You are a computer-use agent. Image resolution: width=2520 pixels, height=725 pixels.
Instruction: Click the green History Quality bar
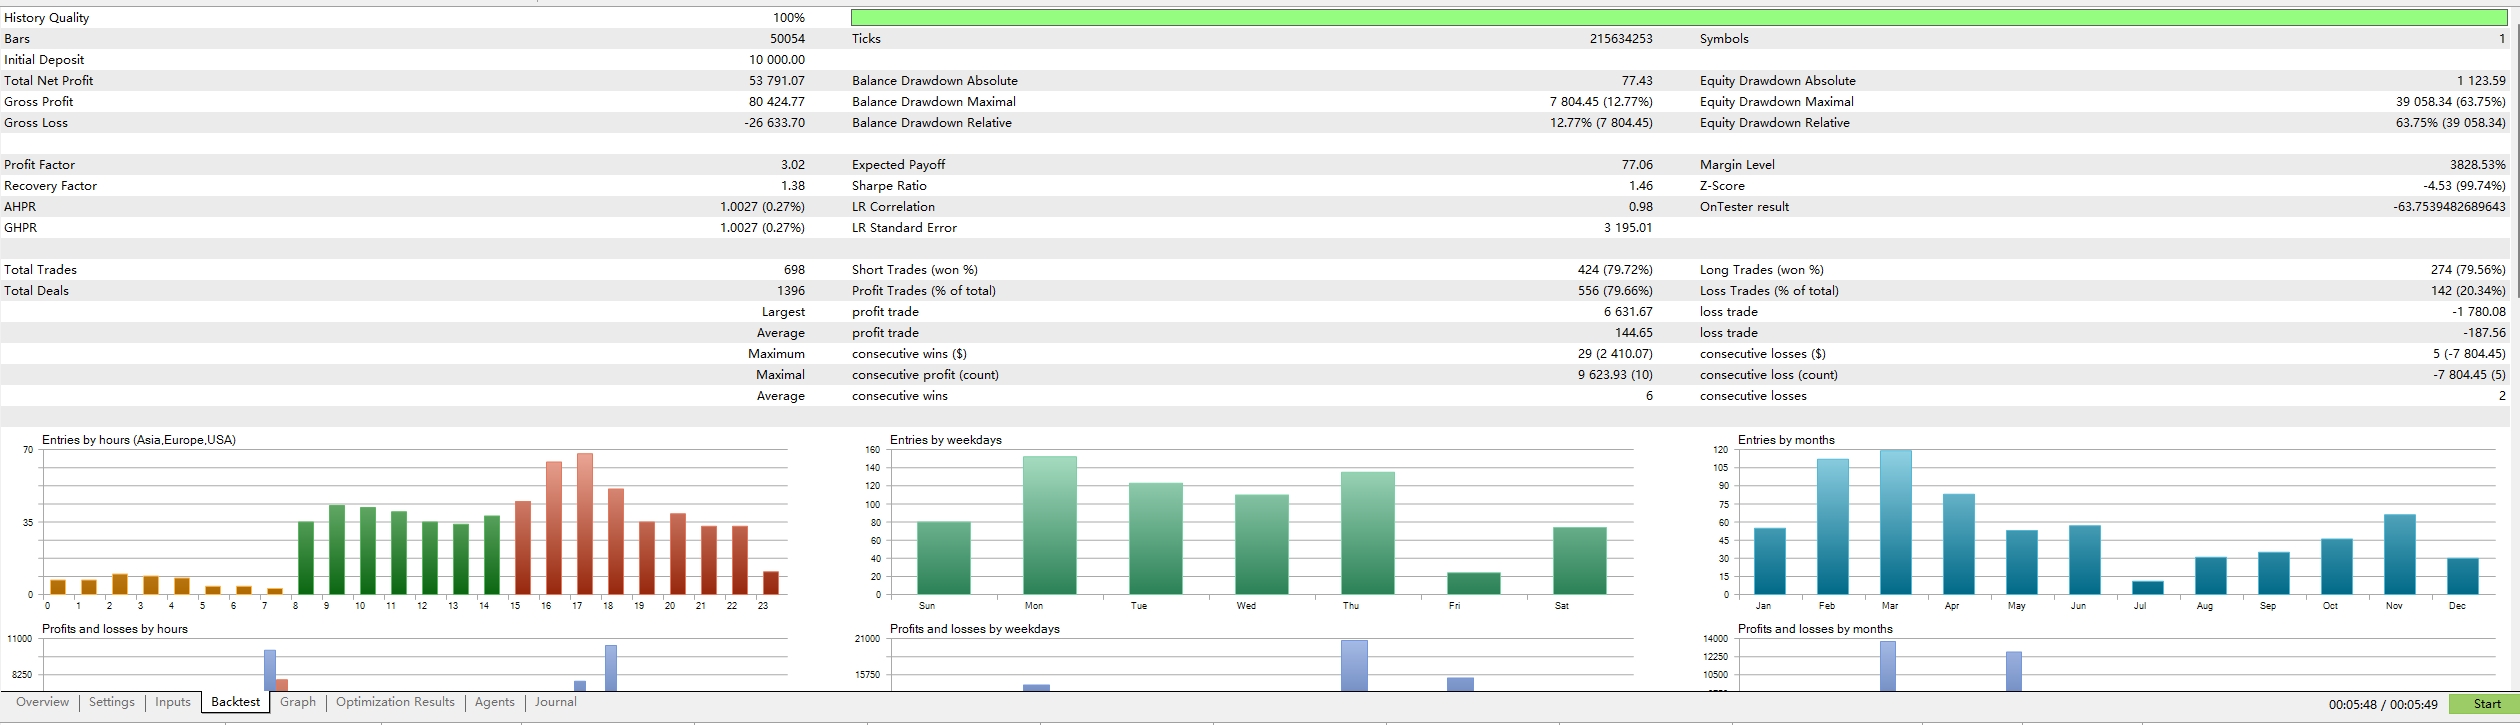tap(1679, 18)
